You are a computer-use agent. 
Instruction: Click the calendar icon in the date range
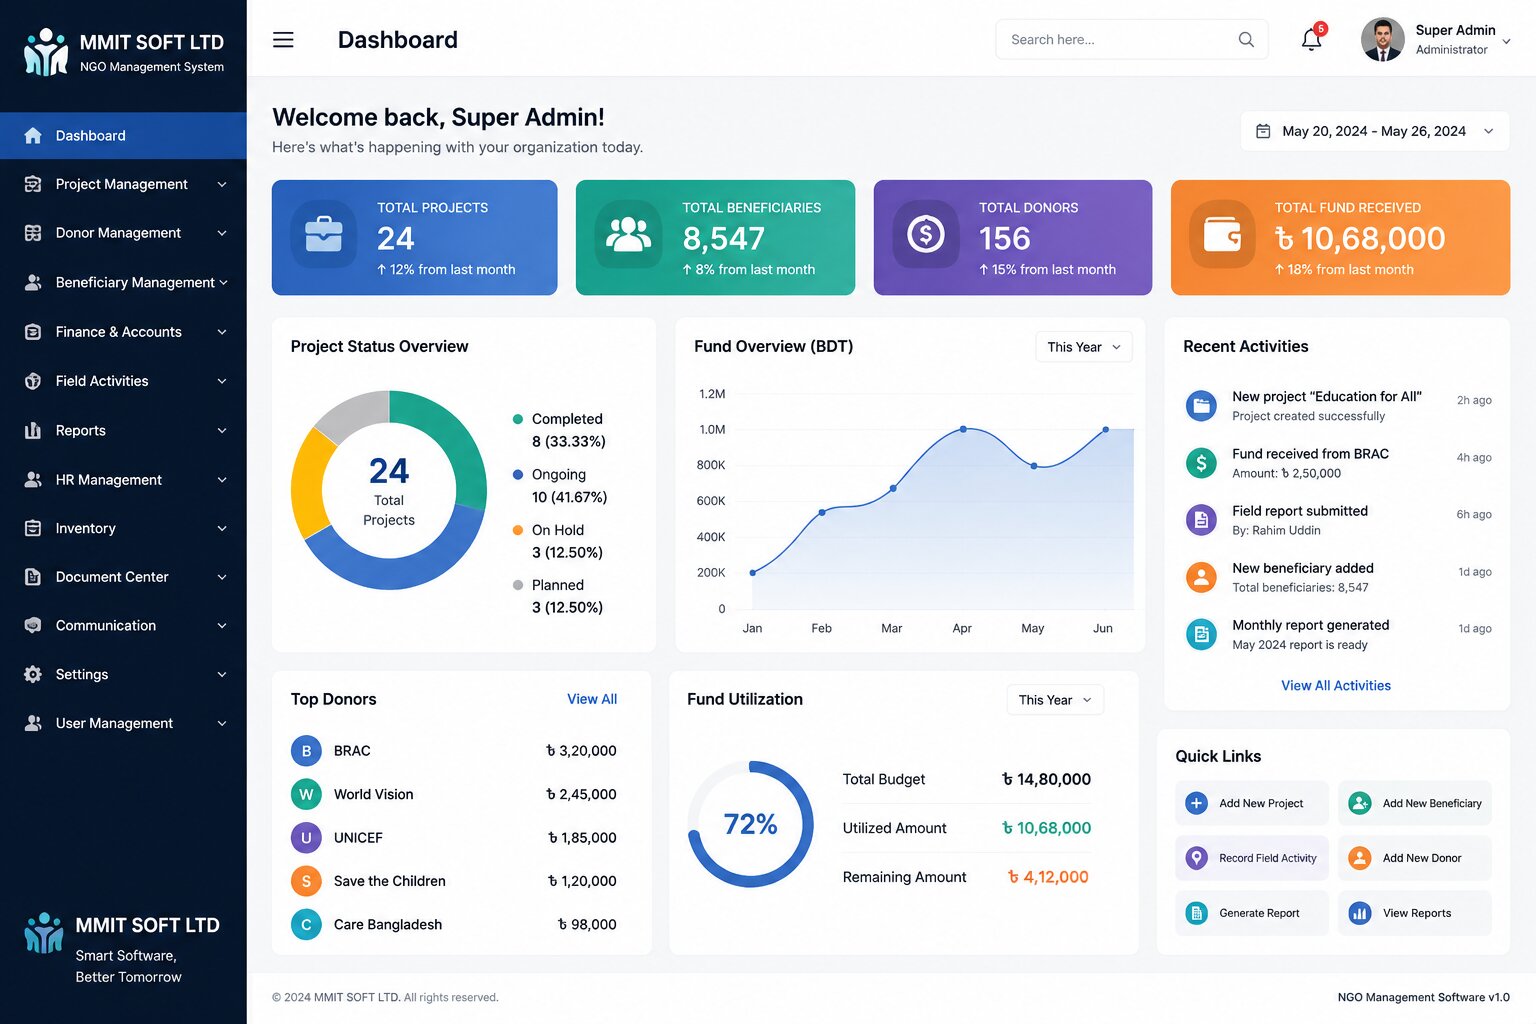click(1263, 131)
